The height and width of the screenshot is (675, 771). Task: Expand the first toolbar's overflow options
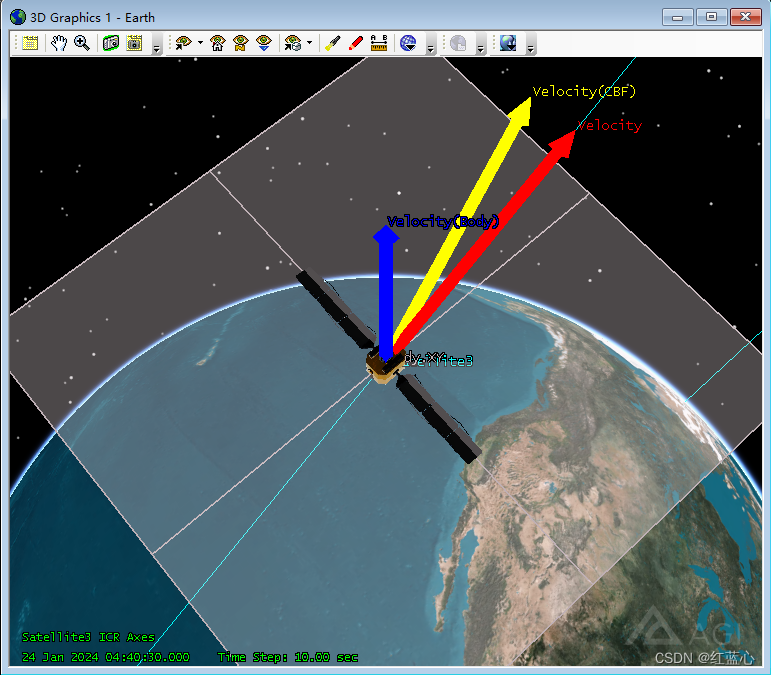point(156,44)
